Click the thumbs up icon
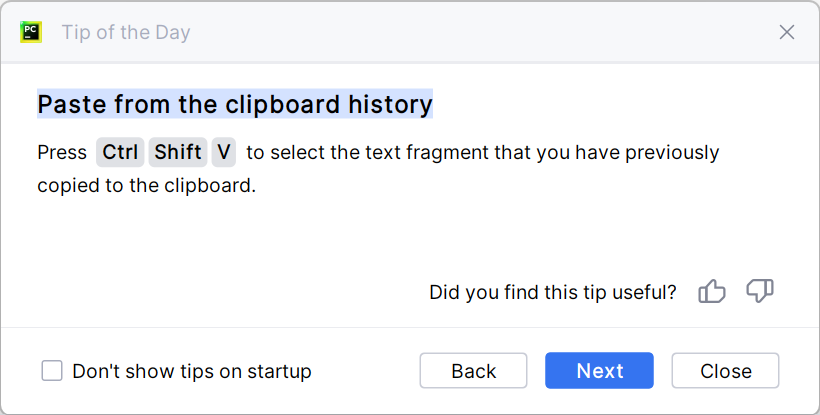 pos(712,291)
